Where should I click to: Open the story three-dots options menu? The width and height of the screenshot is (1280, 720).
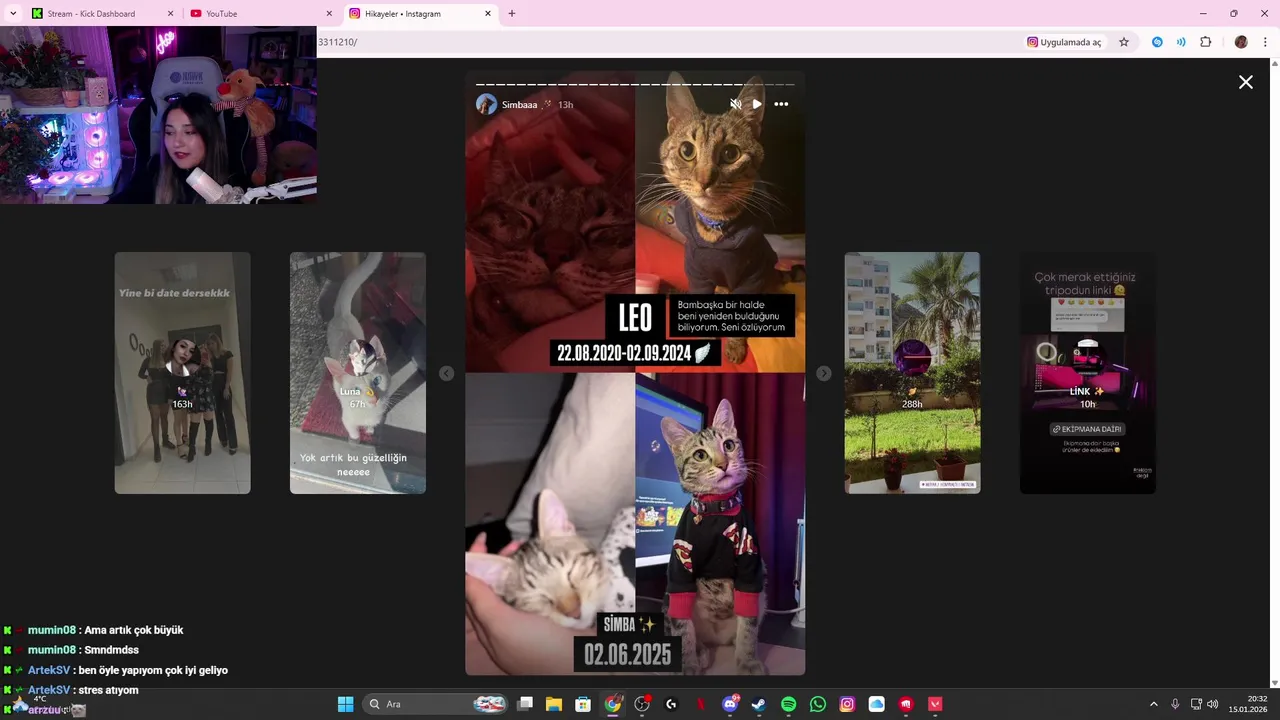(x=781, y=104)
